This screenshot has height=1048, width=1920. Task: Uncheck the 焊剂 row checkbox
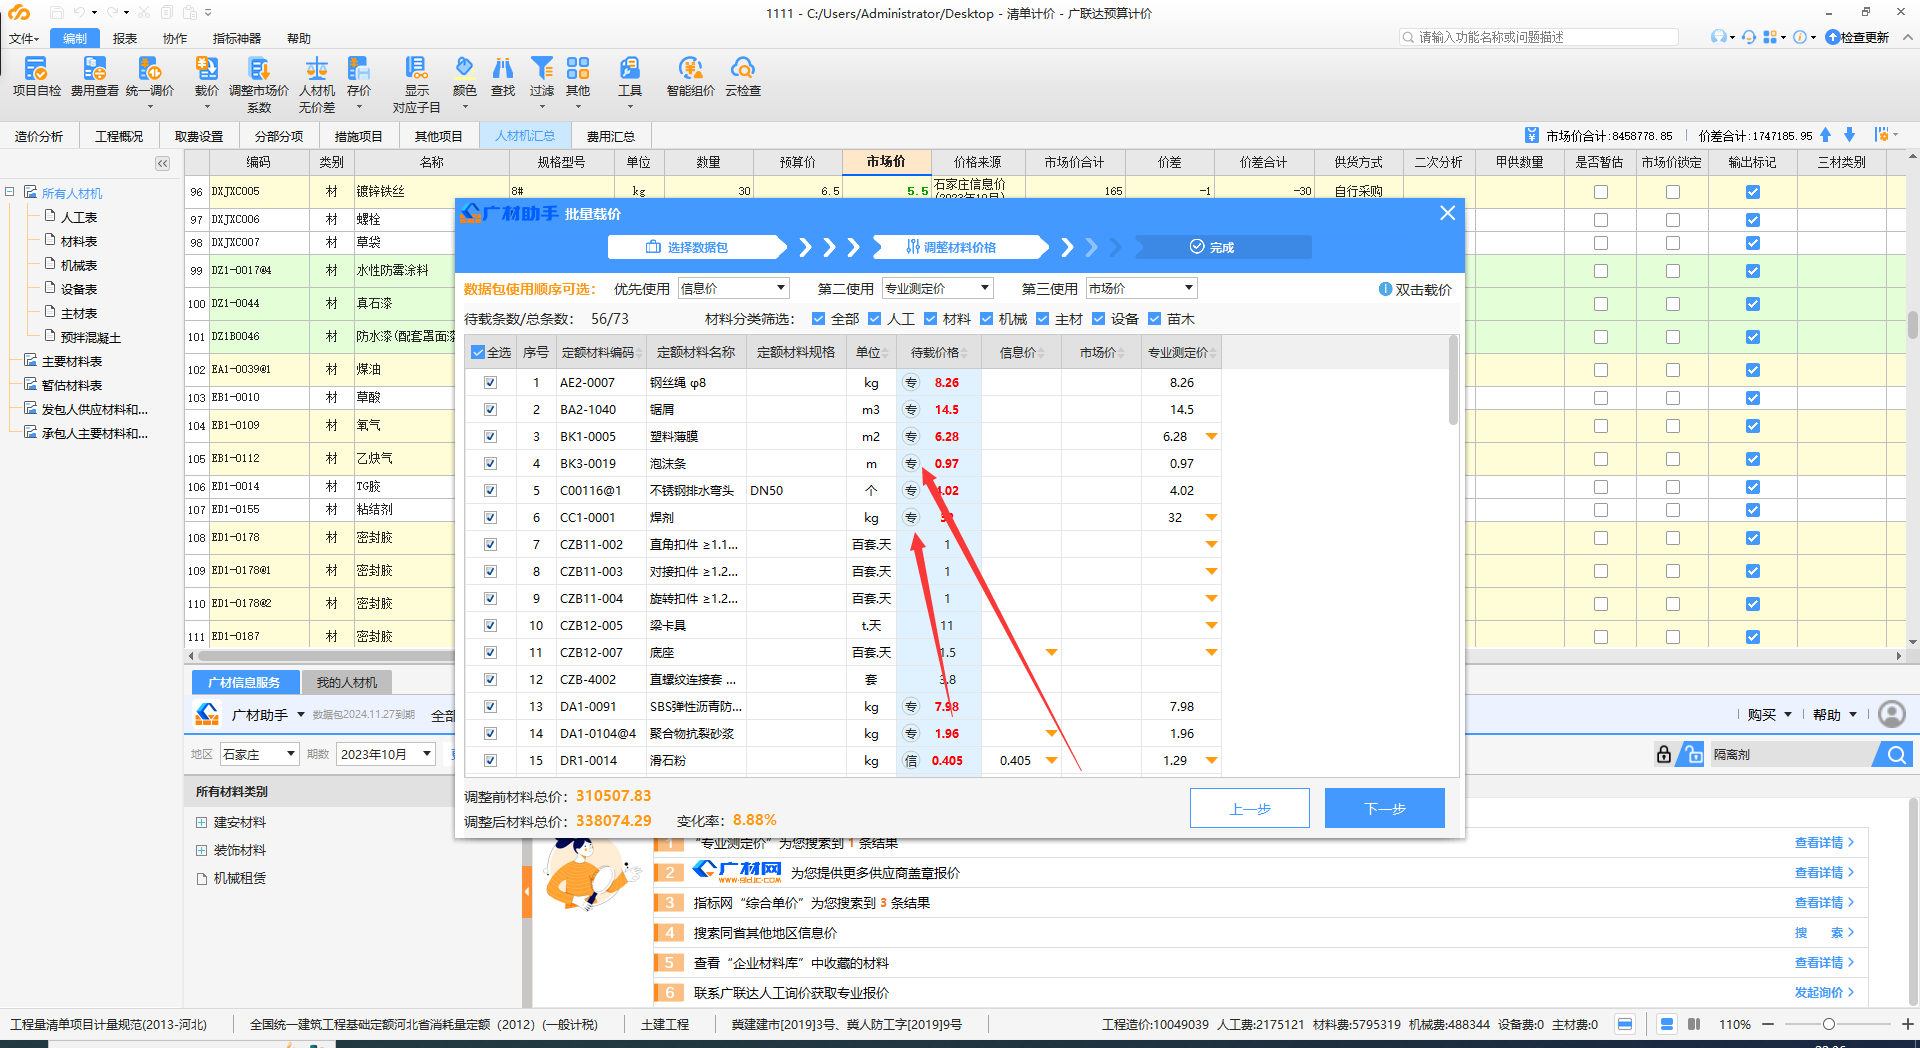pyautogui.click(x=490, y=517)
